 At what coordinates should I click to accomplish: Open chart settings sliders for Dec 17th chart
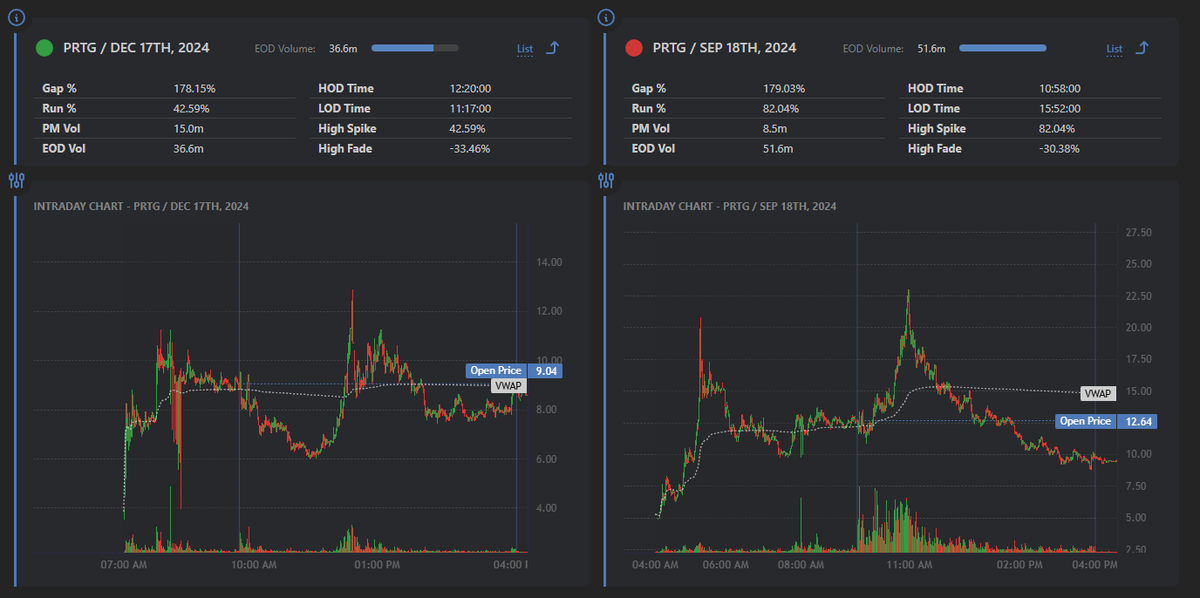[x=16, y=180]
